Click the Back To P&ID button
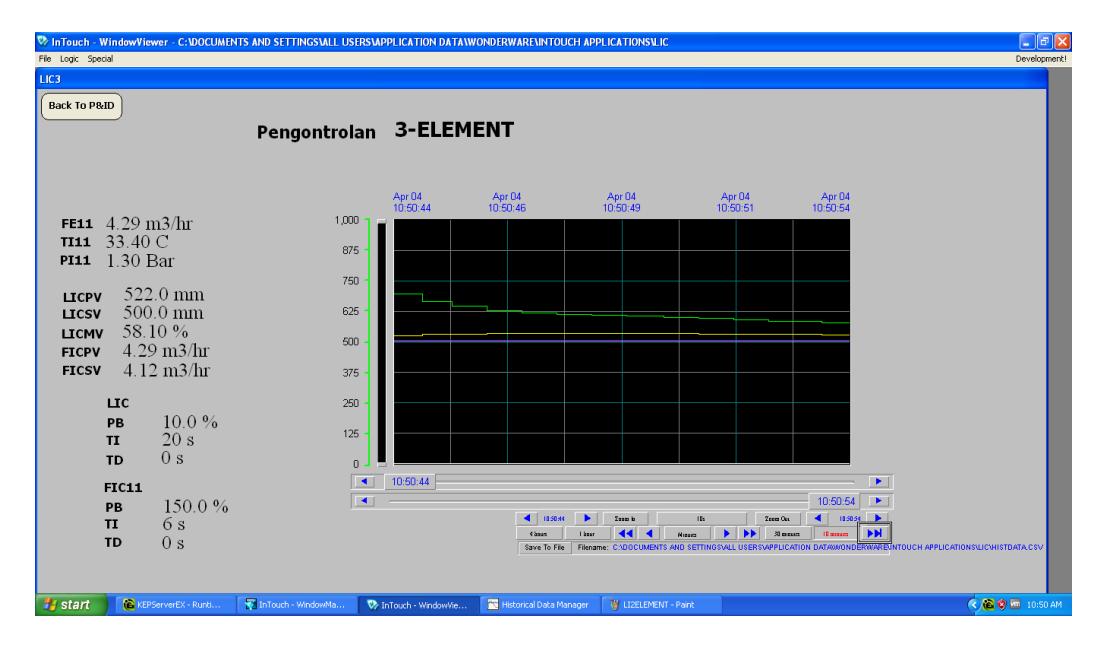 click(82, 106)
